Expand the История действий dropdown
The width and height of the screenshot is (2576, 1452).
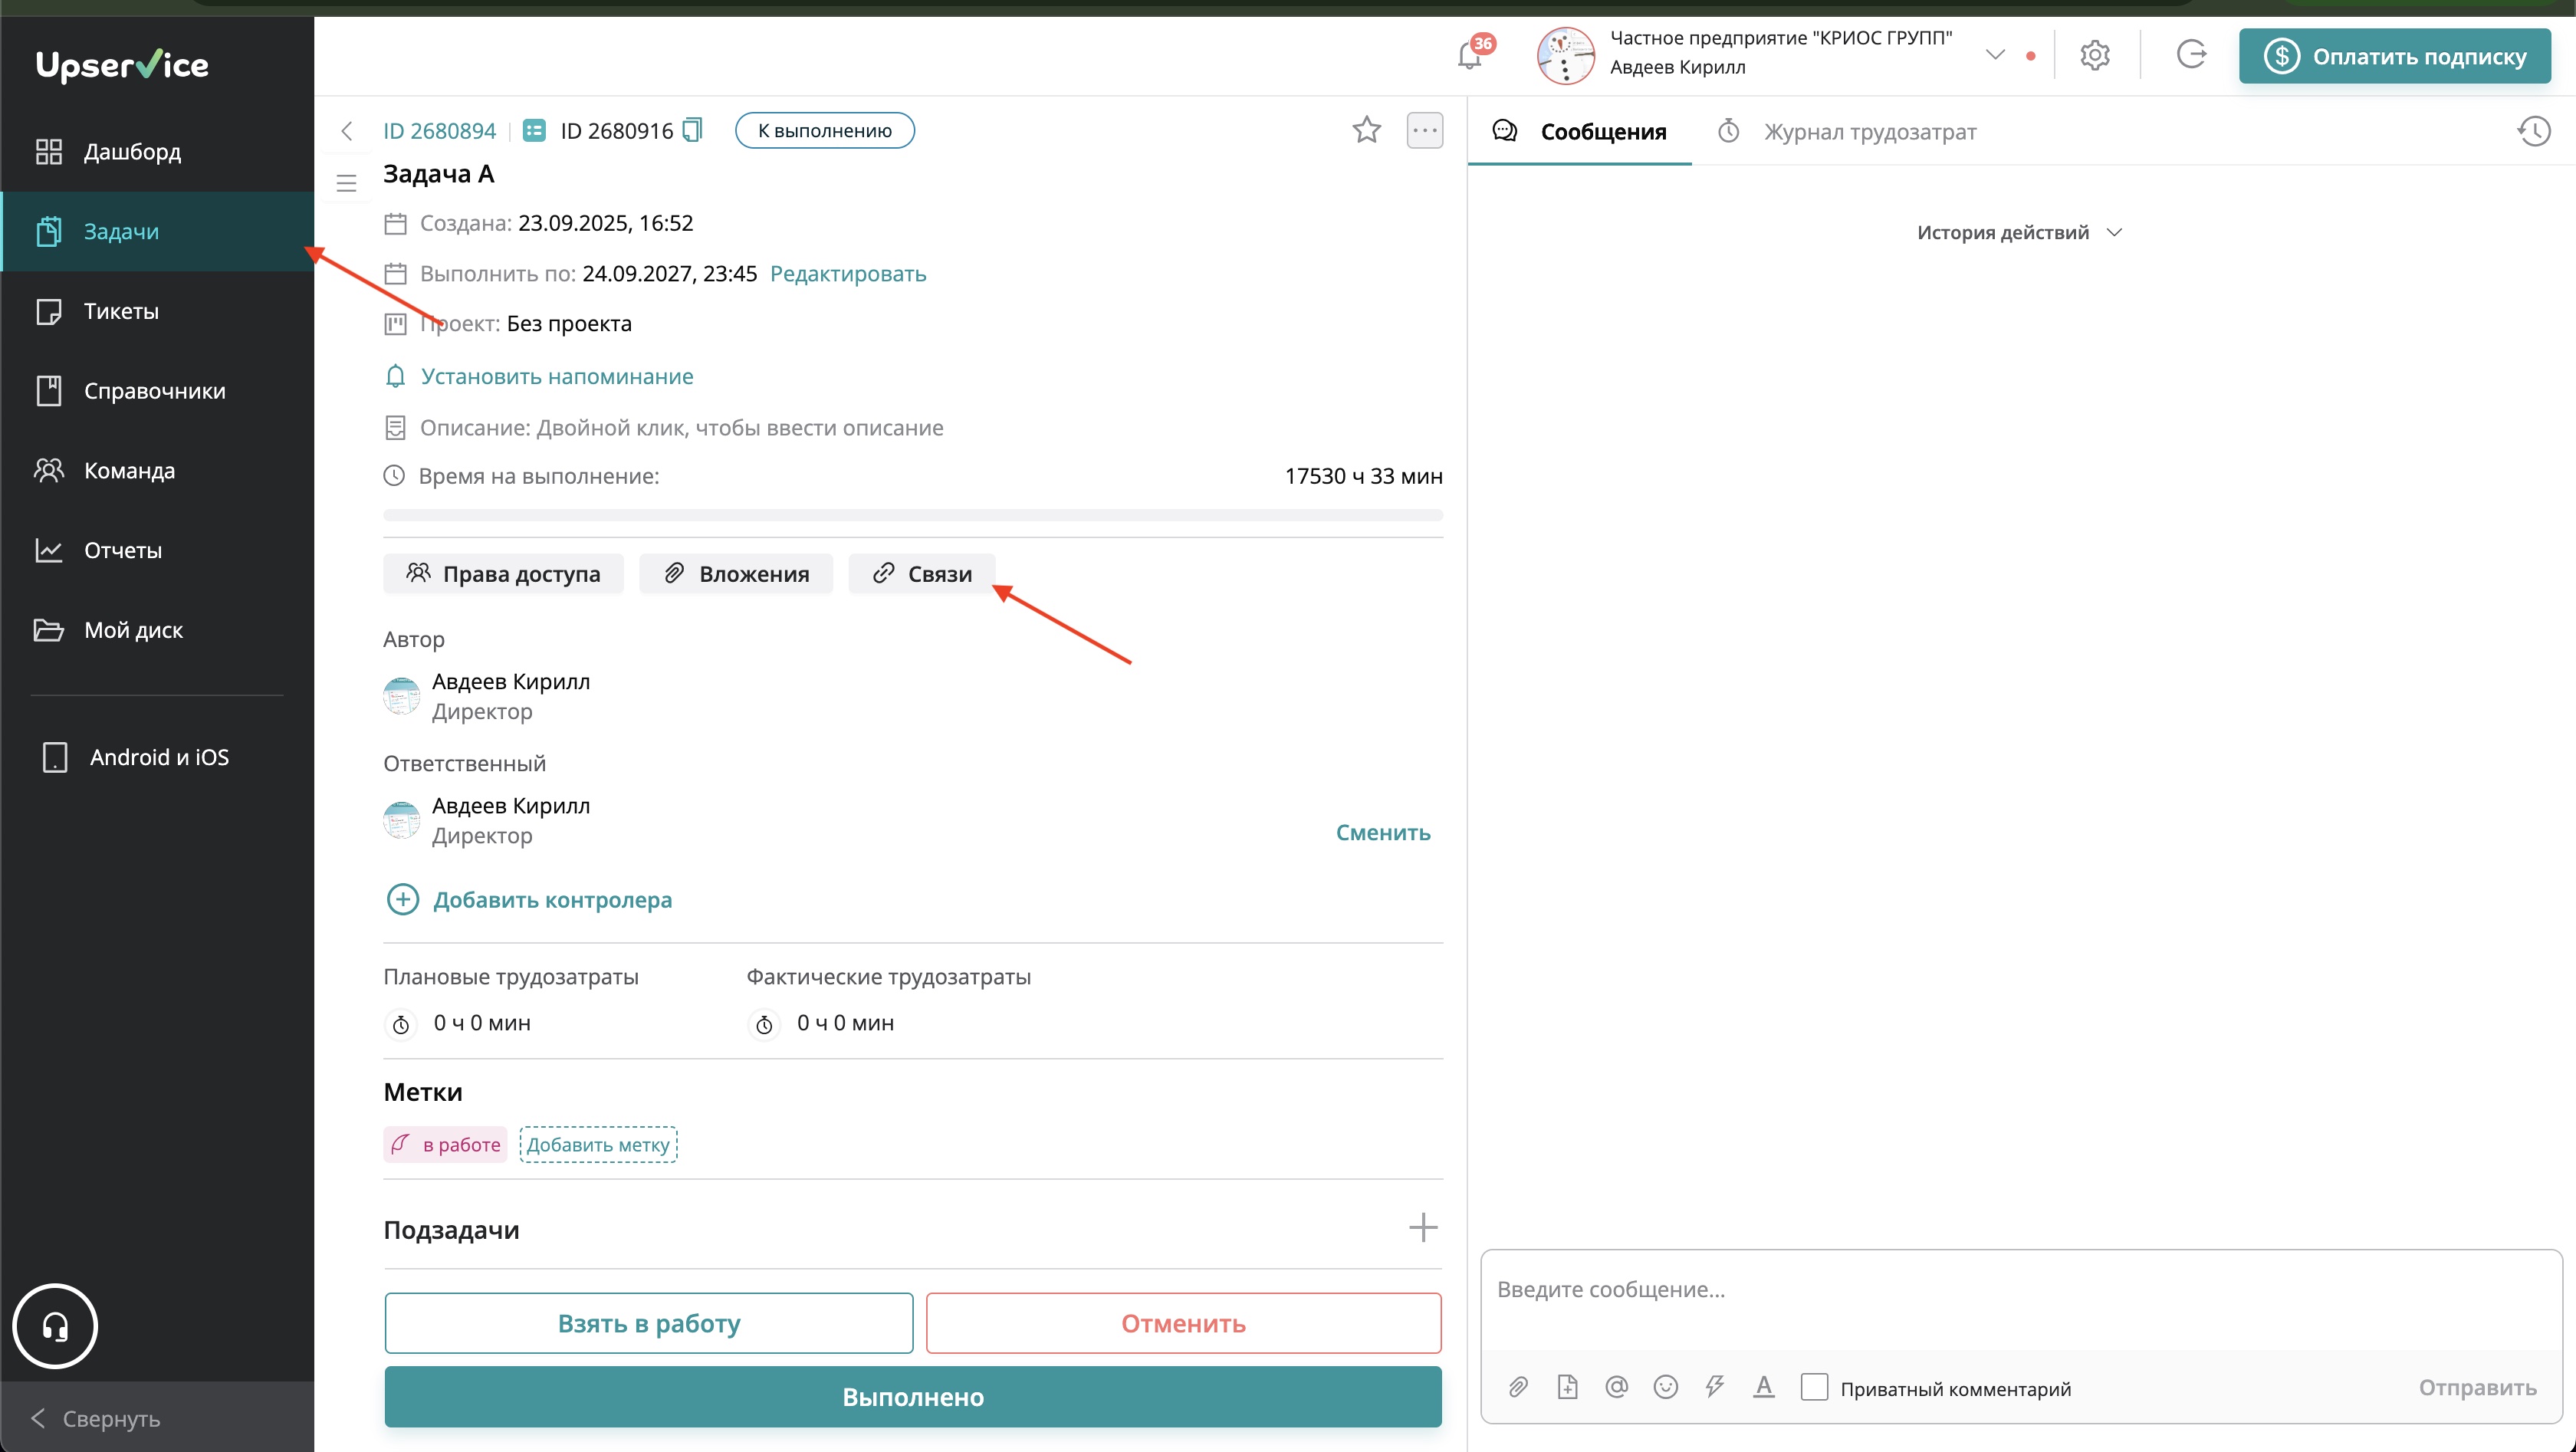click(2018, 233)
